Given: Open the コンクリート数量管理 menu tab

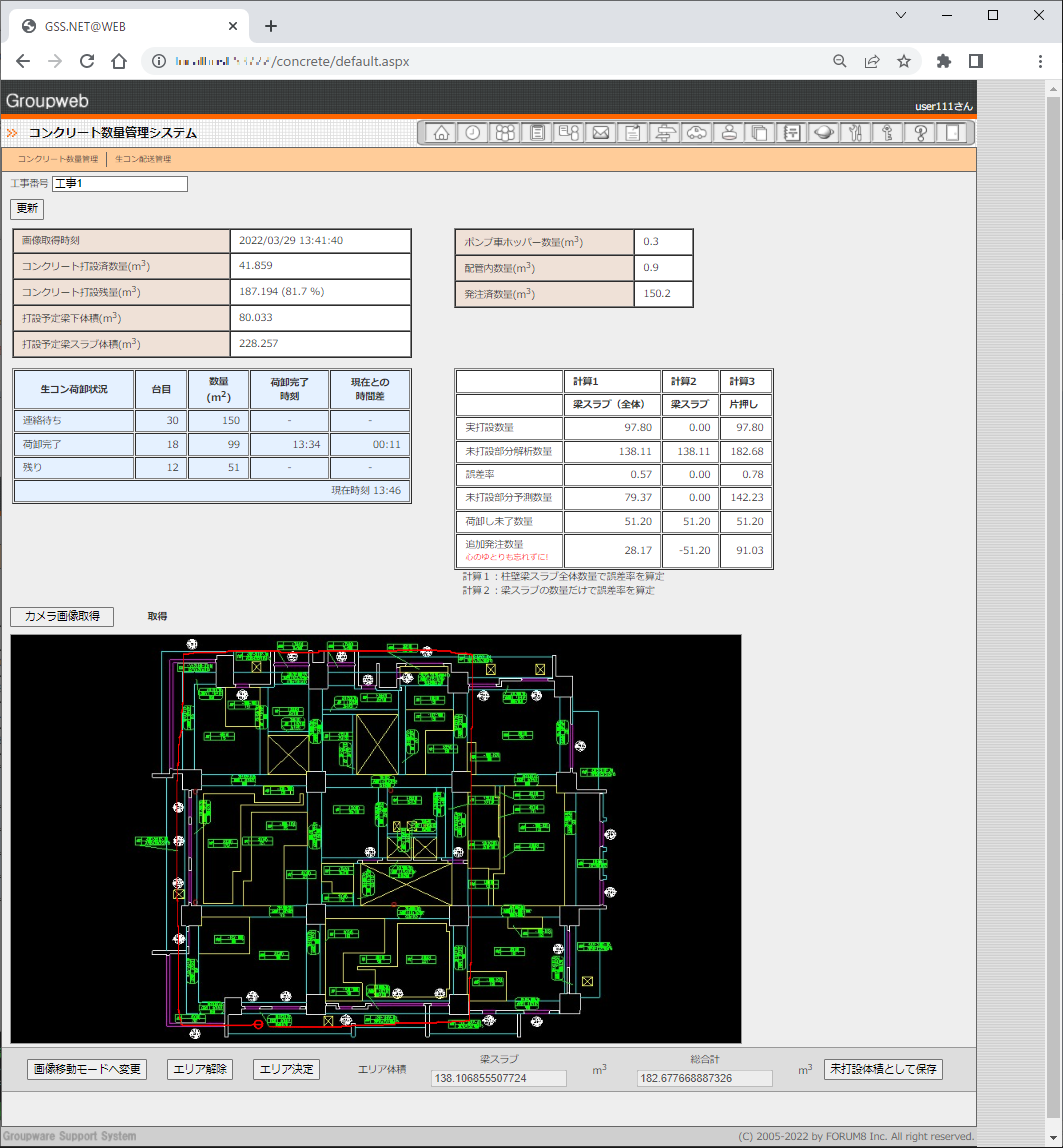Looking at the screenshot, I should tap(58, 159).
